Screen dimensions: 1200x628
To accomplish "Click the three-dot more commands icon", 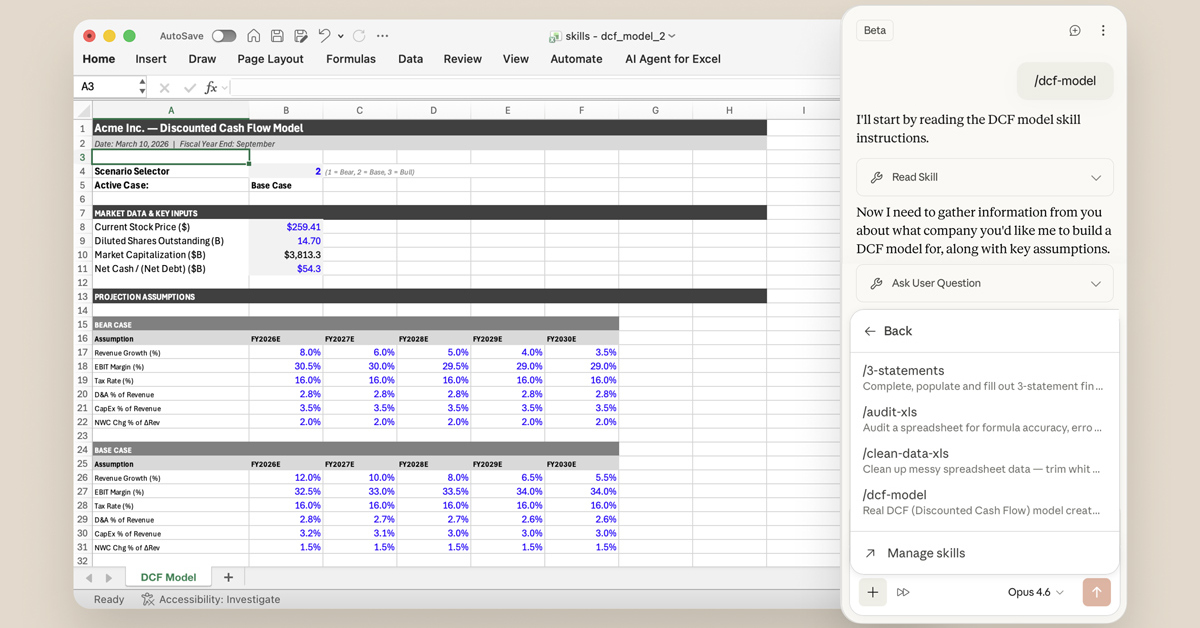I will click(382, 36).
